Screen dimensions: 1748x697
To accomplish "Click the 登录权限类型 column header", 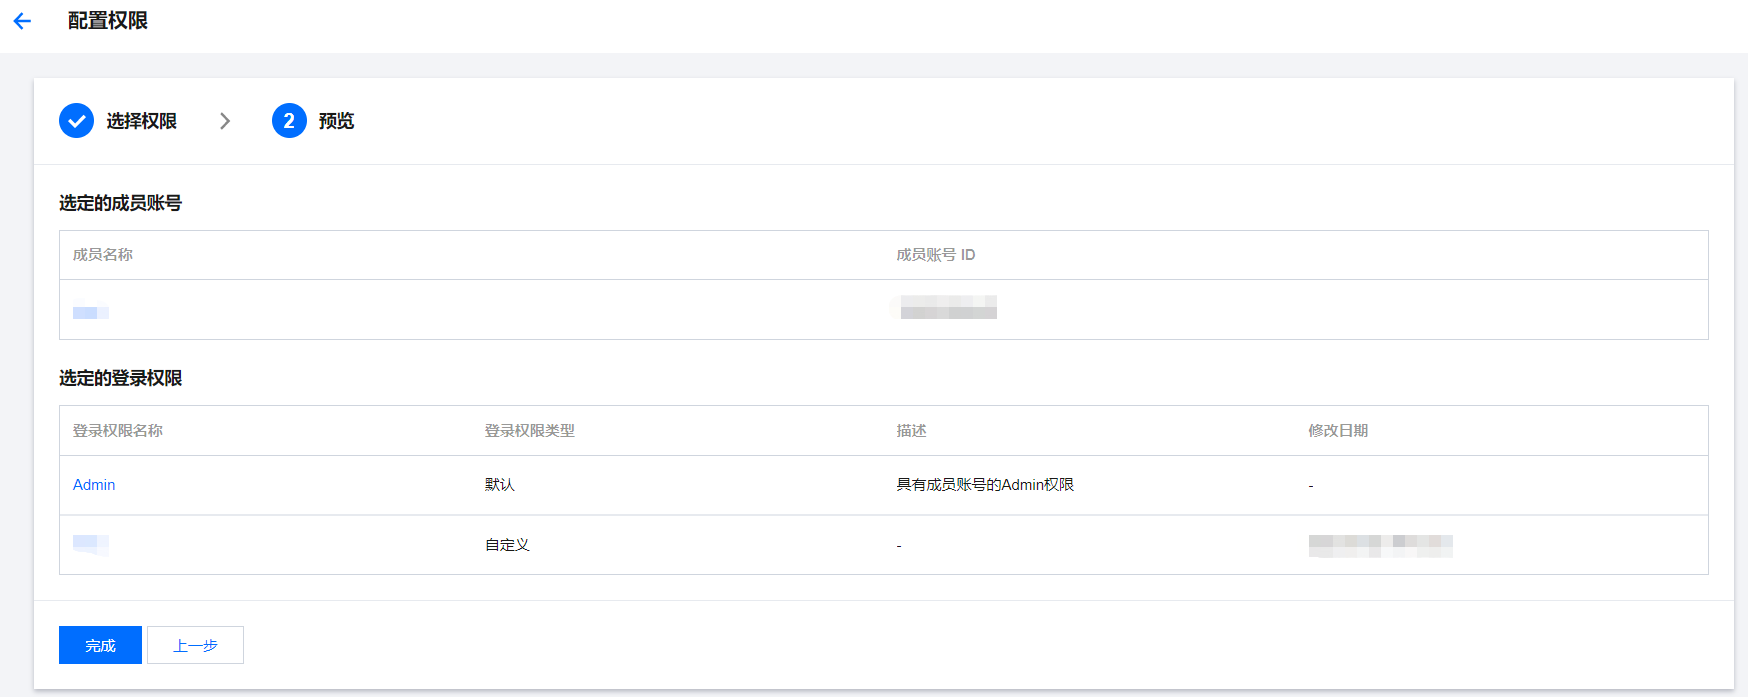I will 529,431.
